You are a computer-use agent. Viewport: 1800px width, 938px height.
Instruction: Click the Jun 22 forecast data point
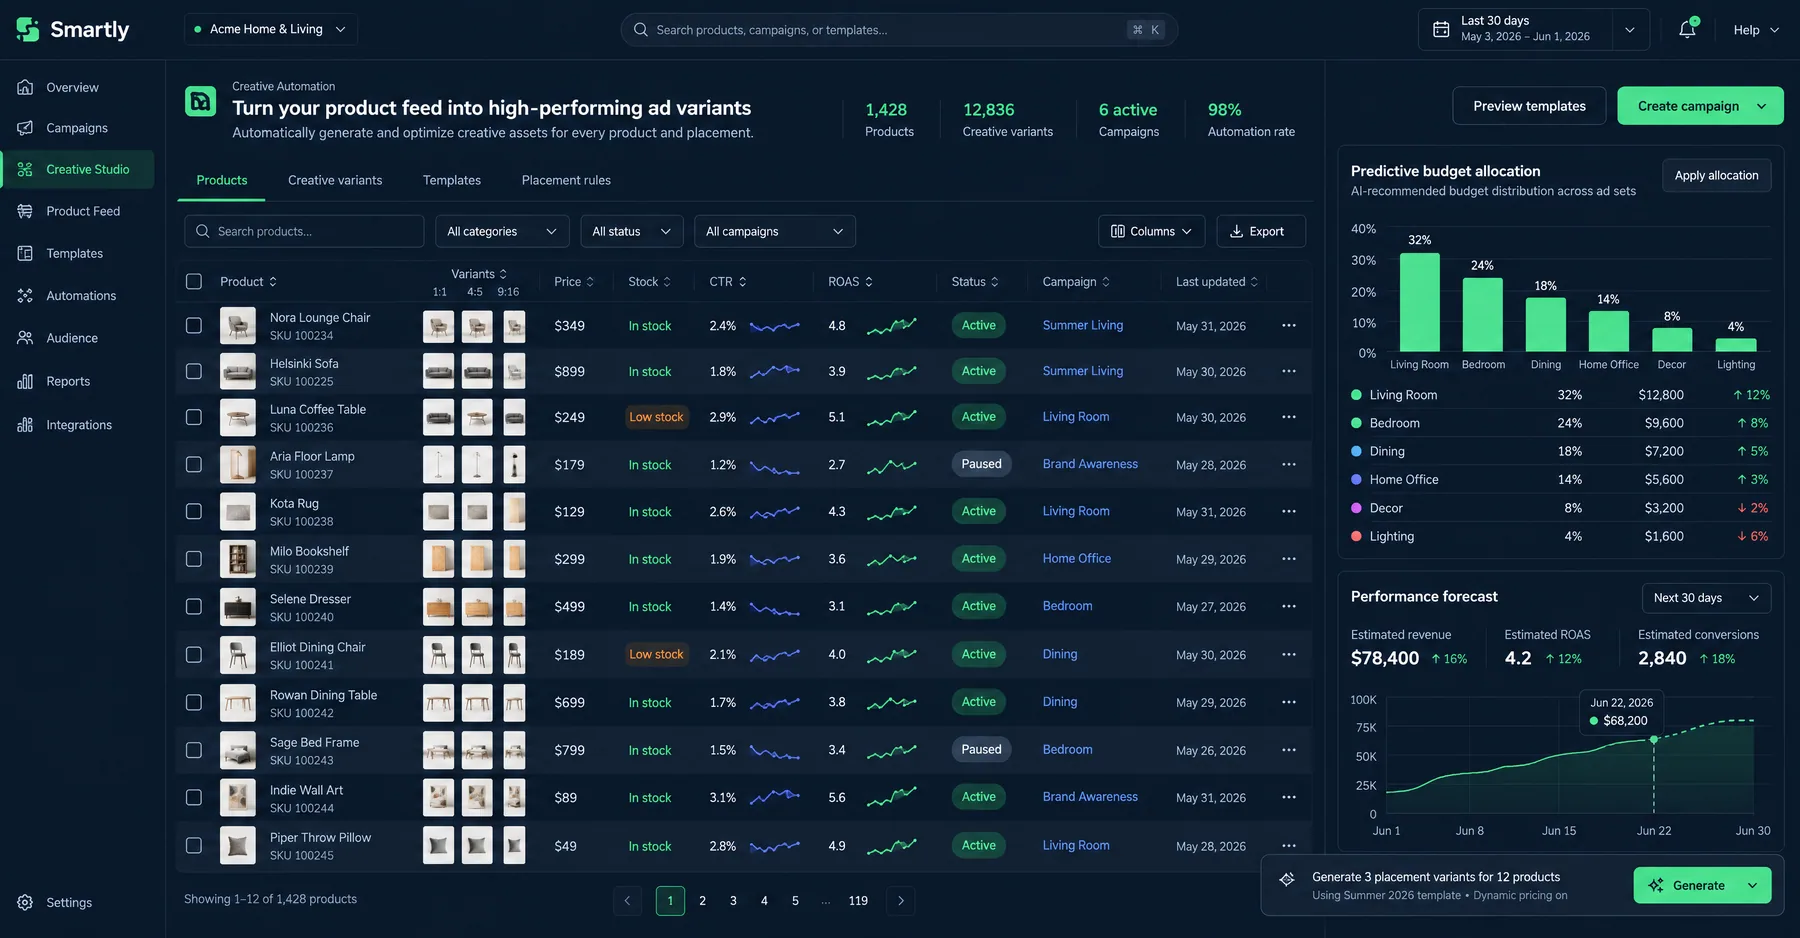click(1654, 740)
